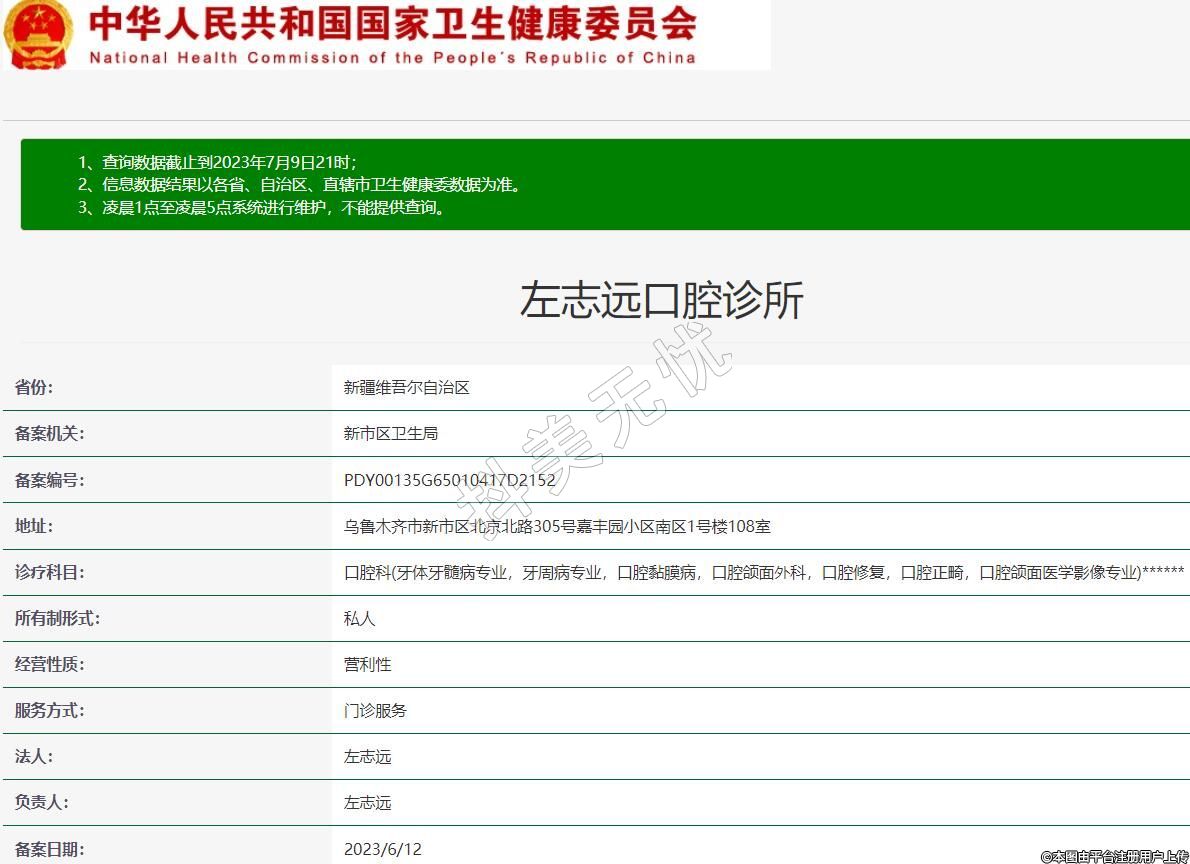This screenshot has width=1190, height=864.
Task: Click the first notice line about 2023年7月9日
Action: point(217,162)
